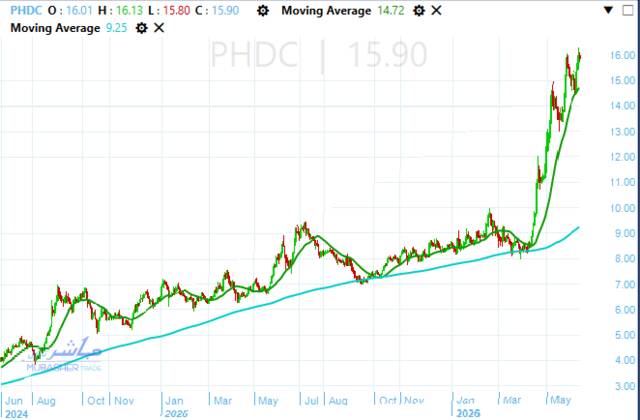Open settings for Moving Average 9.25
The height and width of the screenshot is (420, 640).
click(x=142, y=28)
